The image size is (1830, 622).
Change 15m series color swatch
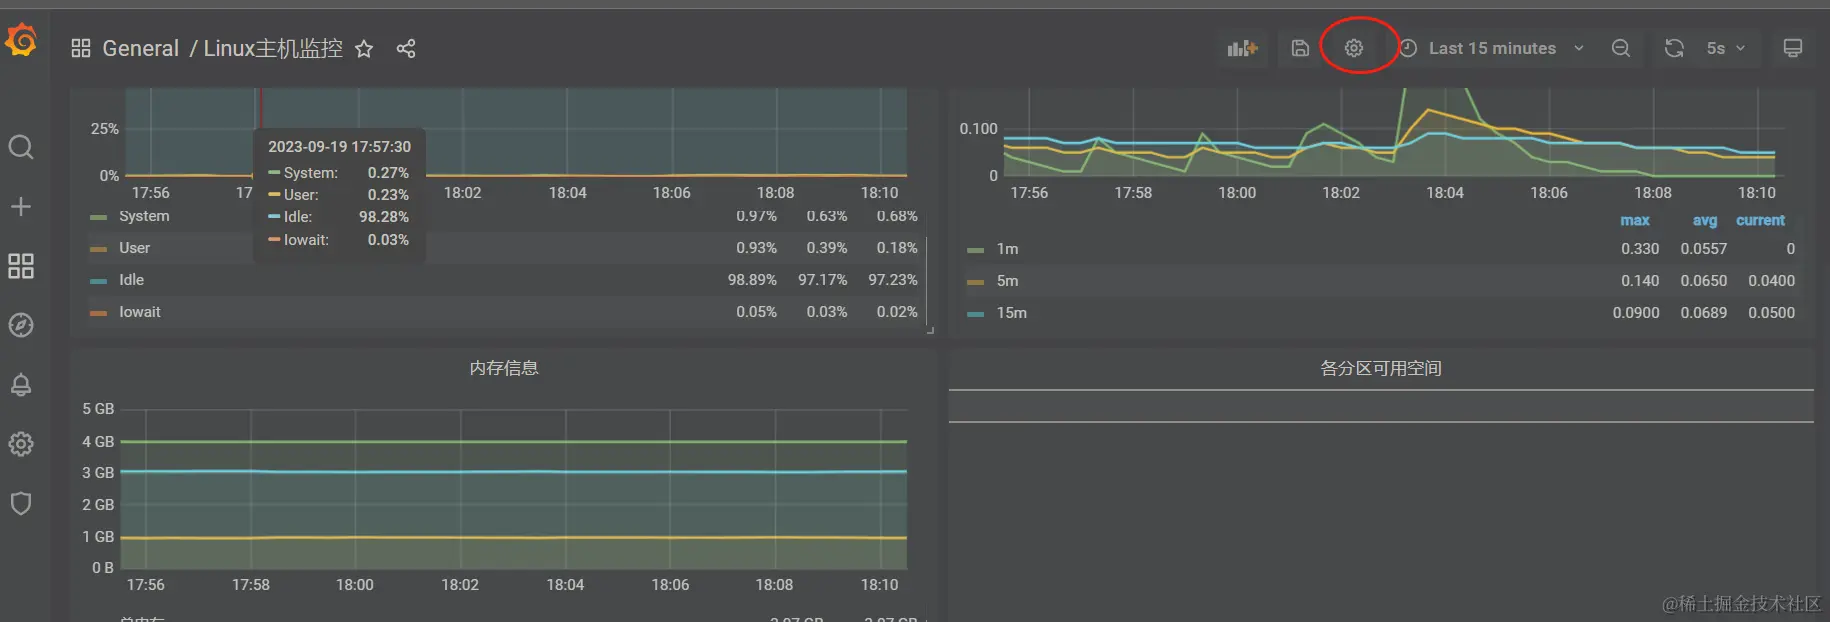pyautogui.click(x=976, y=314)
